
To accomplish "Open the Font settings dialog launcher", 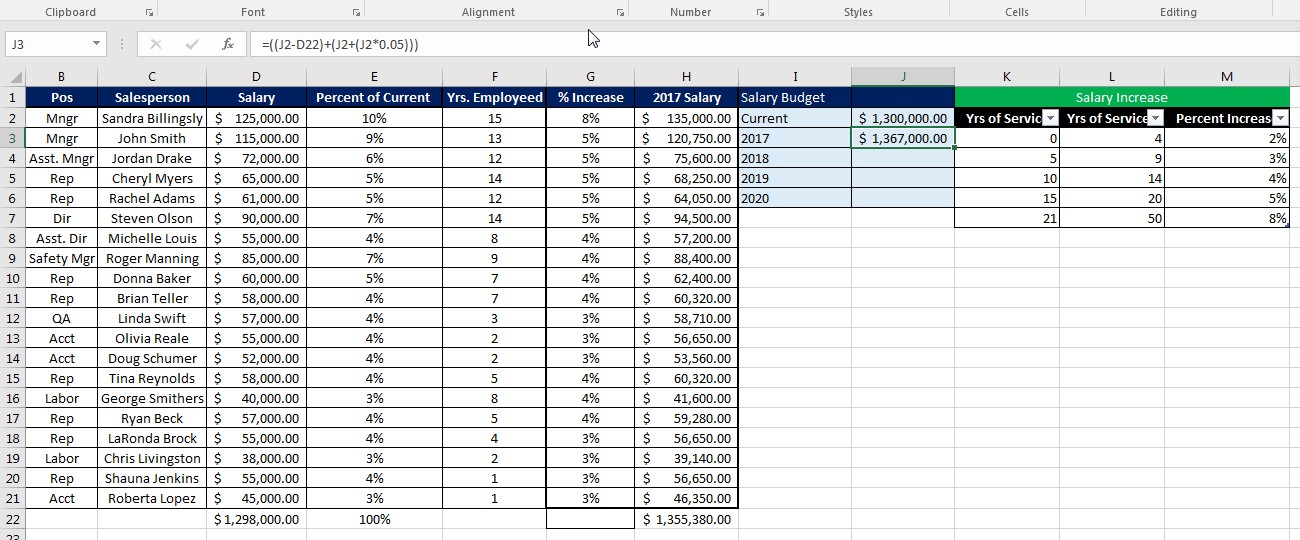I will click(355, 13).
